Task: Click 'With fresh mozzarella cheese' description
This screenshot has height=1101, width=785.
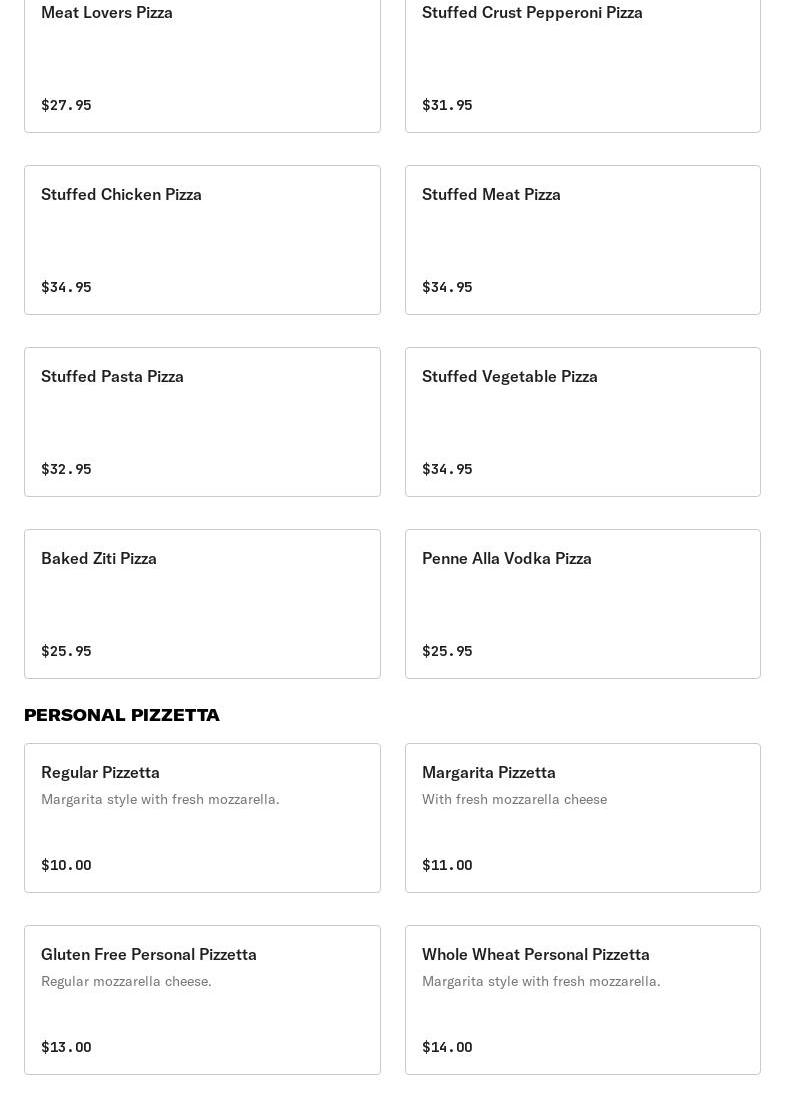Action: tap(514, 799)
